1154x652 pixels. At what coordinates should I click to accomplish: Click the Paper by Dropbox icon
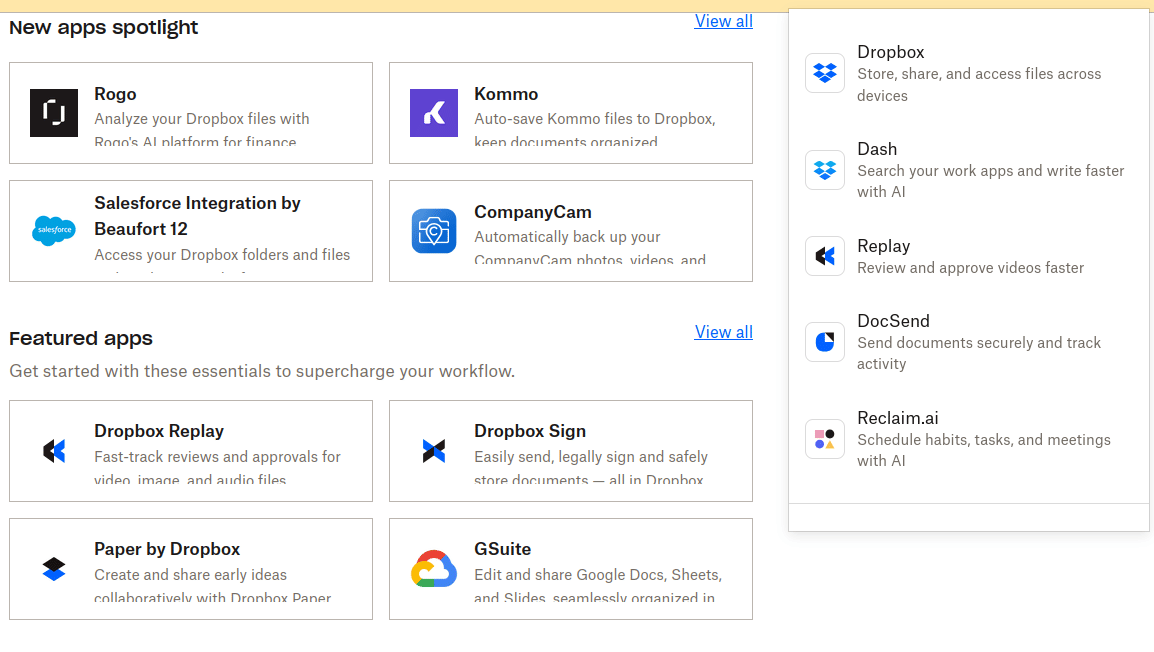coord(54,569)
